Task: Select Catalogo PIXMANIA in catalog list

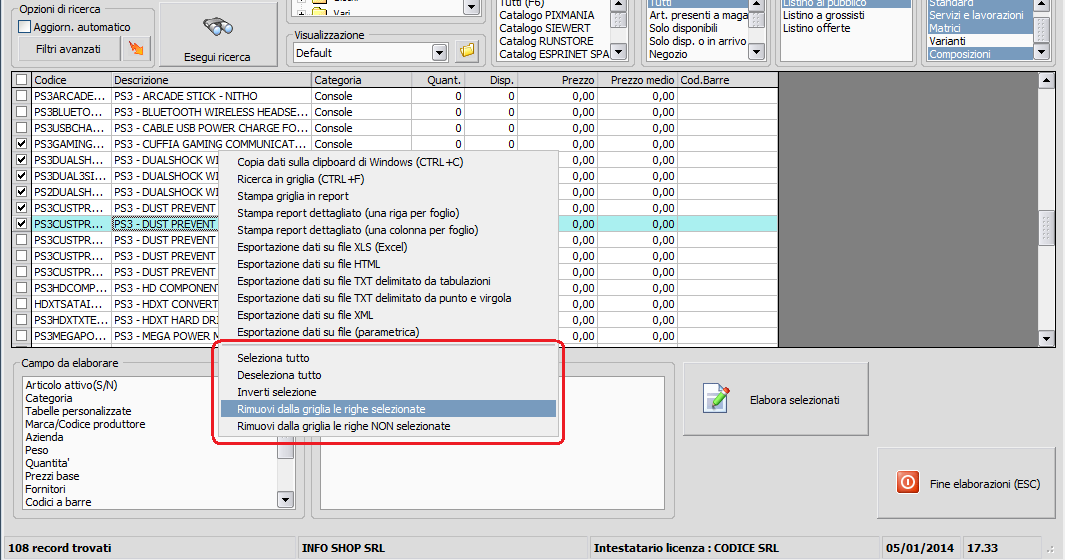Action: (546, 15)
